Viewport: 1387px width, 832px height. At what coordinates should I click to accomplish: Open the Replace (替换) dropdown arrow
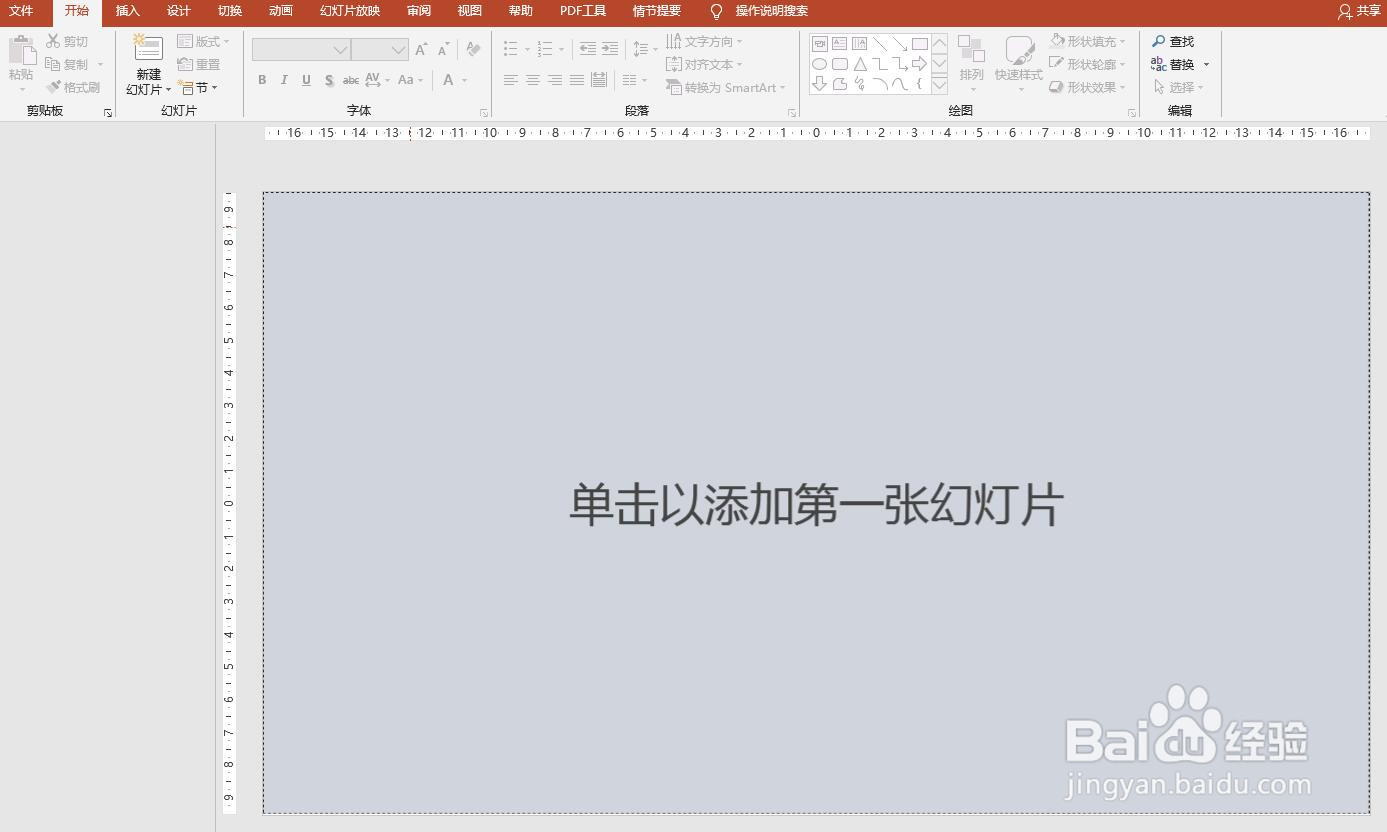coord(1206,64)
